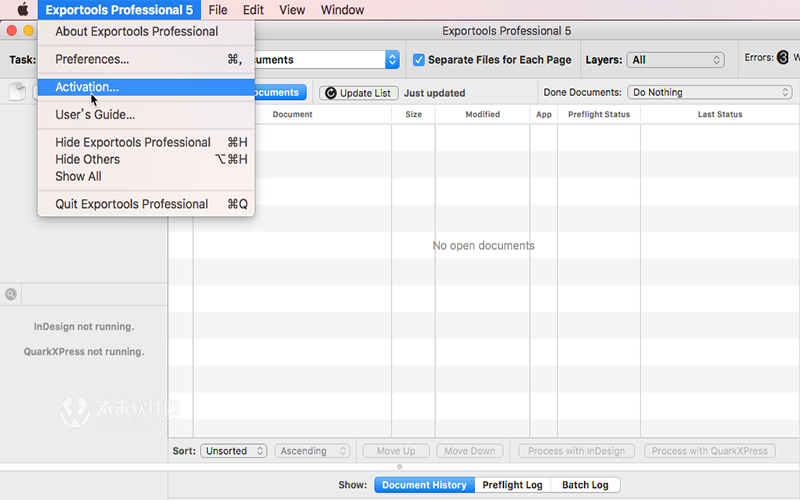Toggle Separate Files for Each Page checkbox
Viewport: 800px width, 500px height.
point(418,60)
